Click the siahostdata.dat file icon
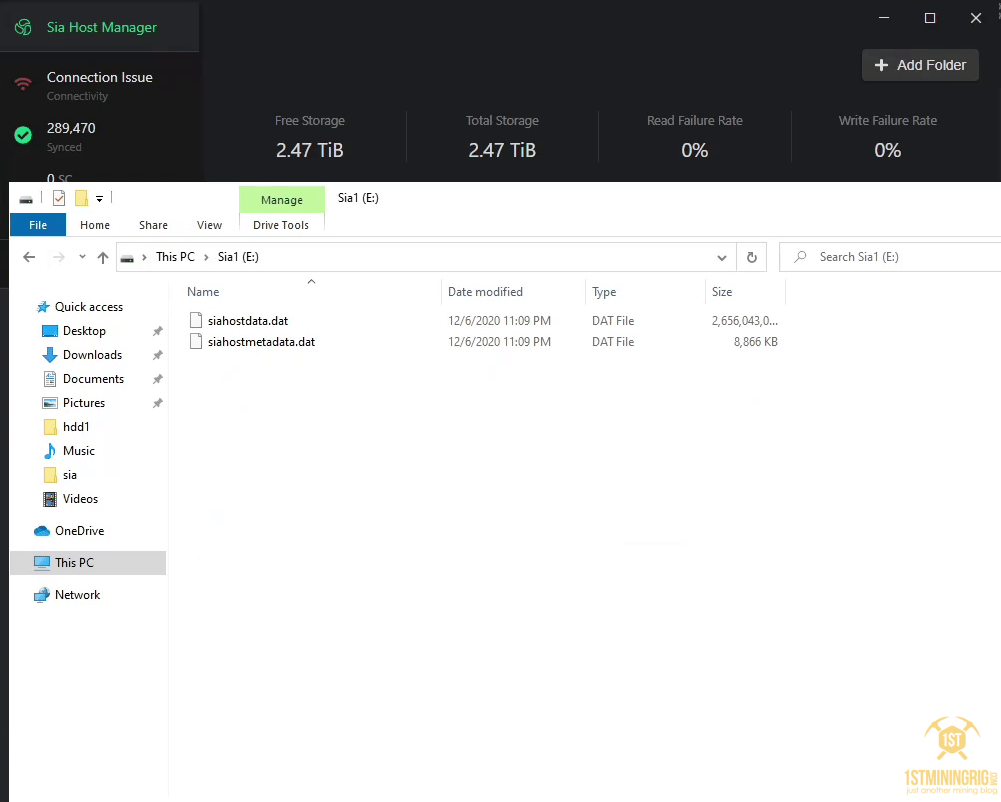The height and width of the screenshot is (802, 1001). click(x=196, y=321)
